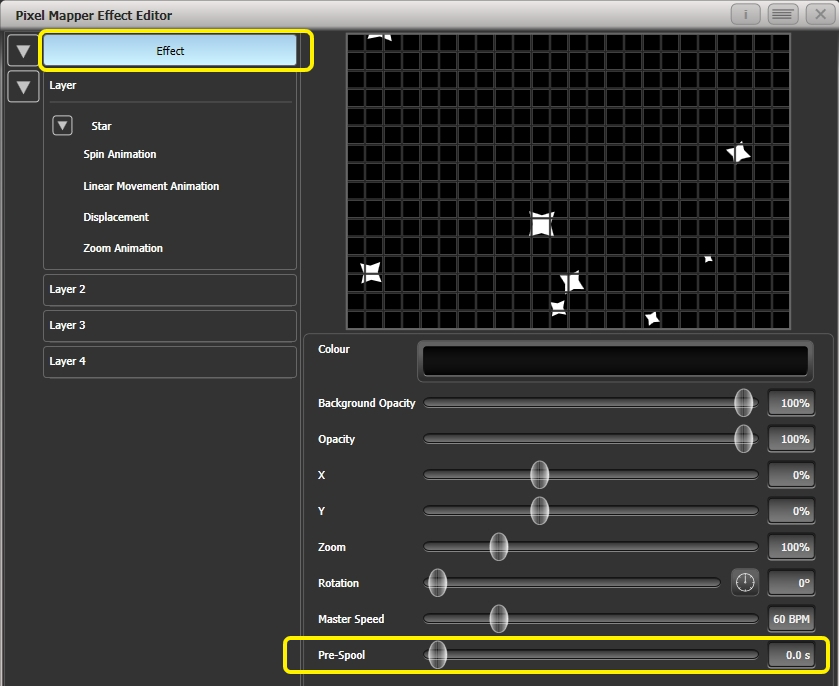Screen dimensions: 839x686
Task: Click the Zoom slider handle
Action: click(x=499, y=547)
